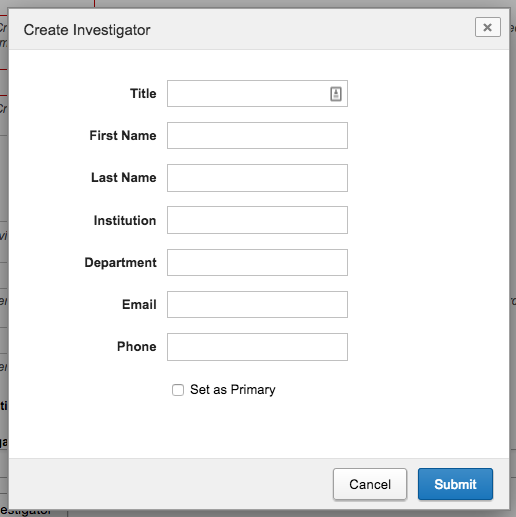
Task: Close the Create Investigator dialog with X
Action: tap(488, 27)
